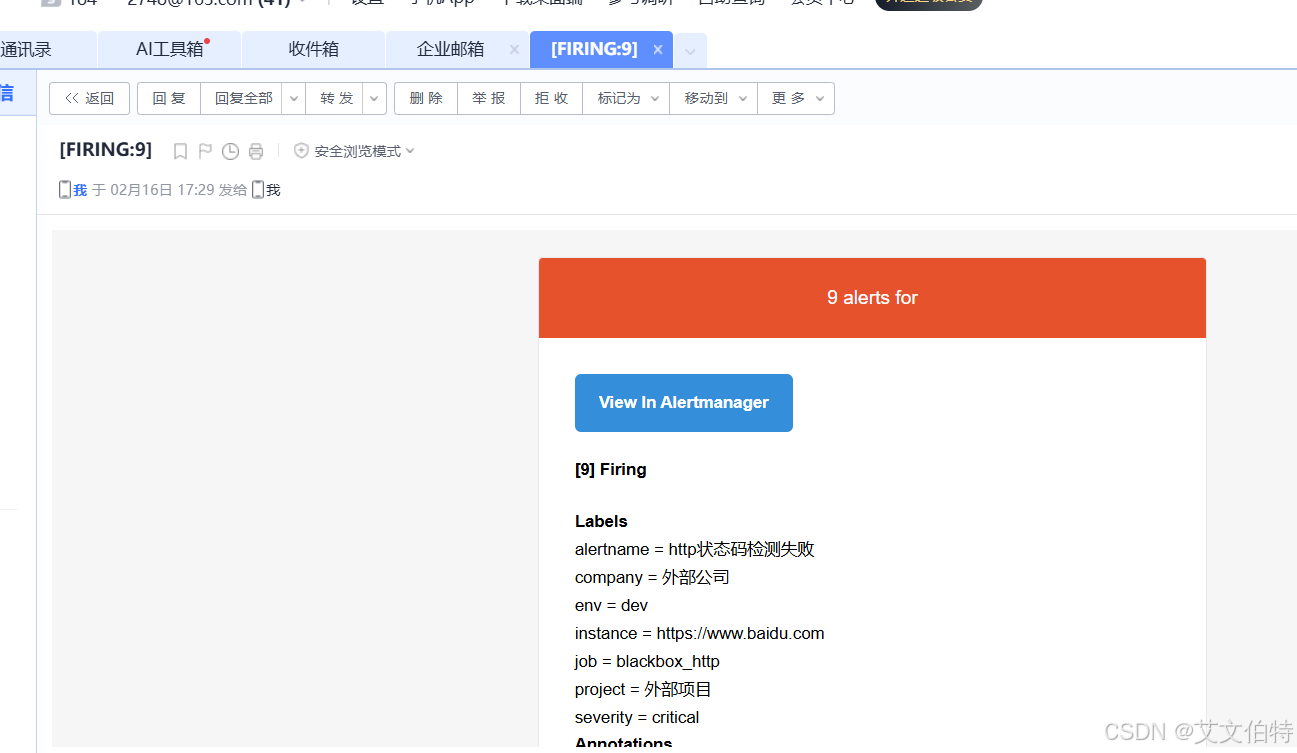Click the 转发 forward button
This screenshot has width=1297, height=753.
[336, 98]
